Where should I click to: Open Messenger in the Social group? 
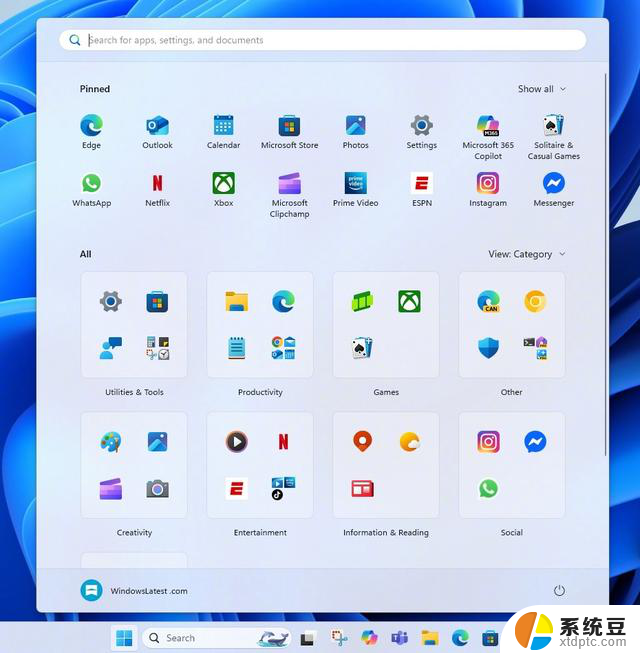click(x=535, y=441)
